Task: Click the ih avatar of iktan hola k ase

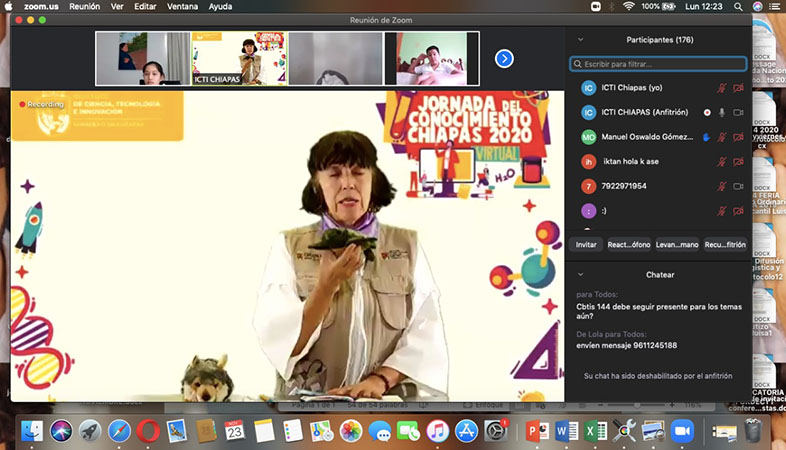Action: click(x=588, y=161)
